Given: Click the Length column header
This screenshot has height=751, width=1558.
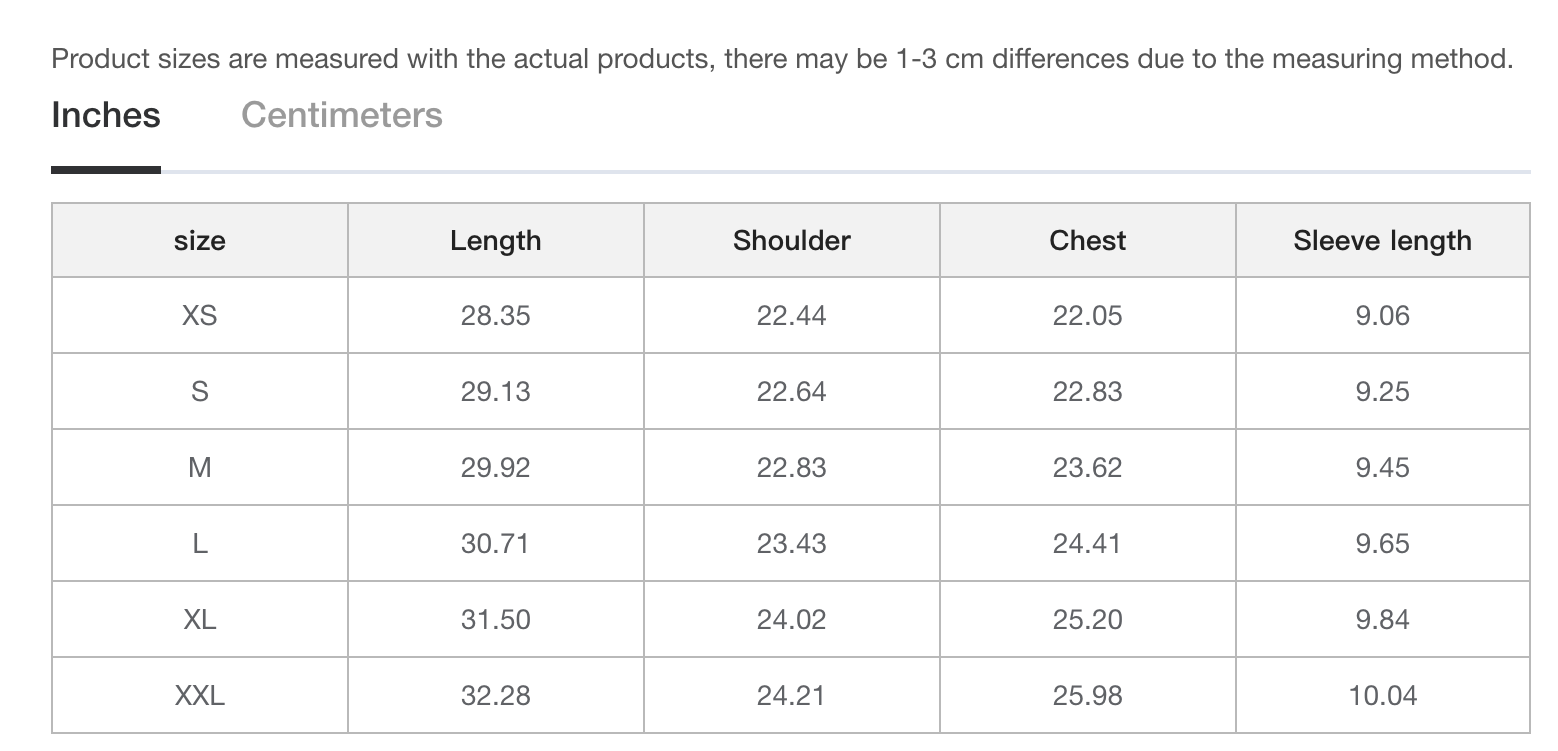Looking at the screenshot, I should point(496,240).
